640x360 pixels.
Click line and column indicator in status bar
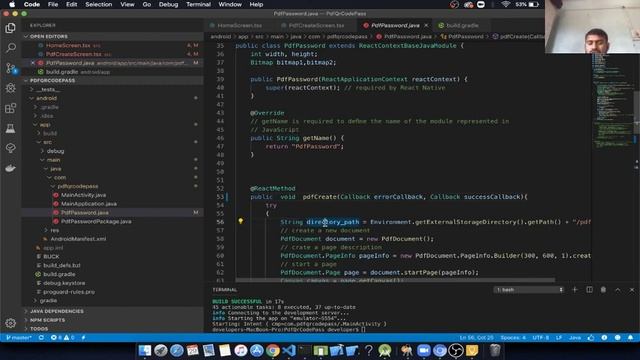(476, 338)
